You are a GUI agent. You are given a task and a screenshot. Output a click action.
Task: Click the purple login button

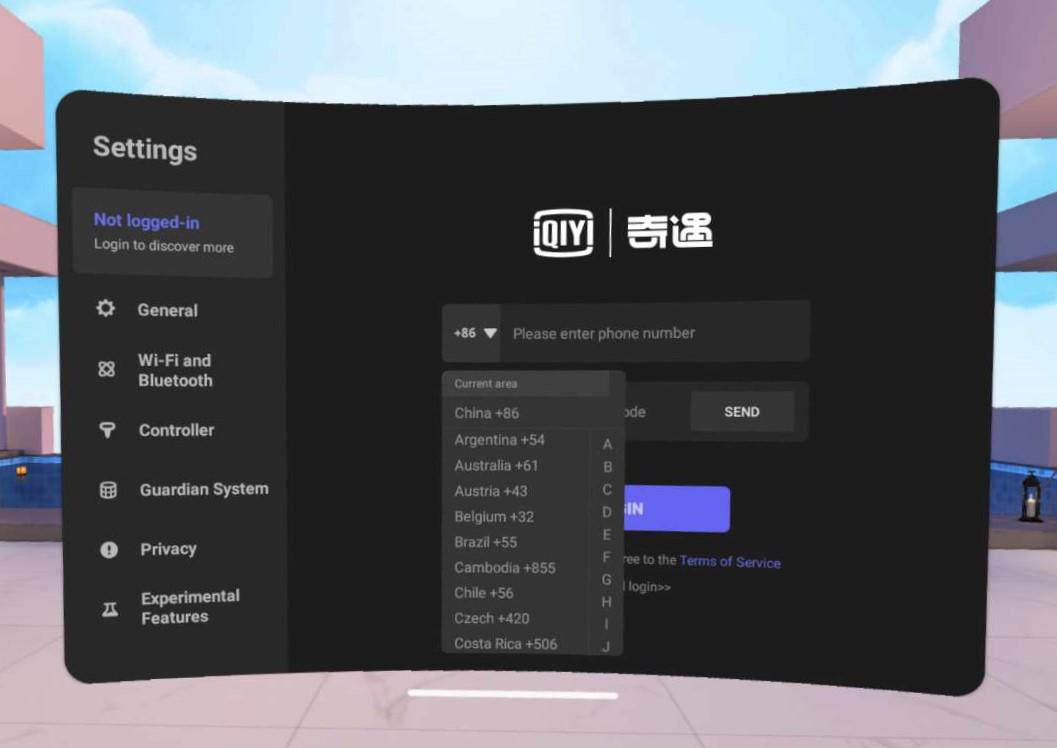click(677, 509)
